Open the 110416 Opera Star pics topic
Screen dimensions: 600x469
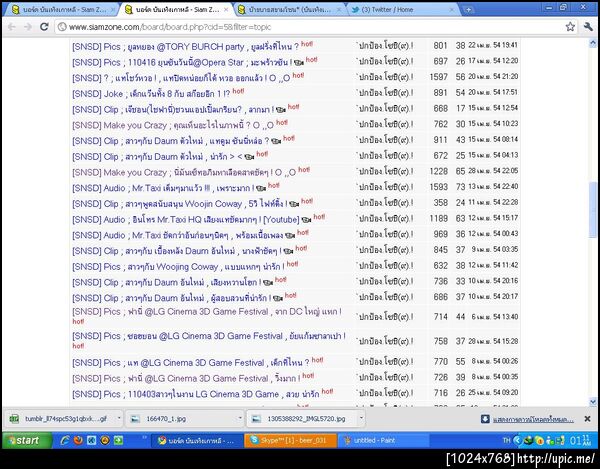[x=182, y=63]
